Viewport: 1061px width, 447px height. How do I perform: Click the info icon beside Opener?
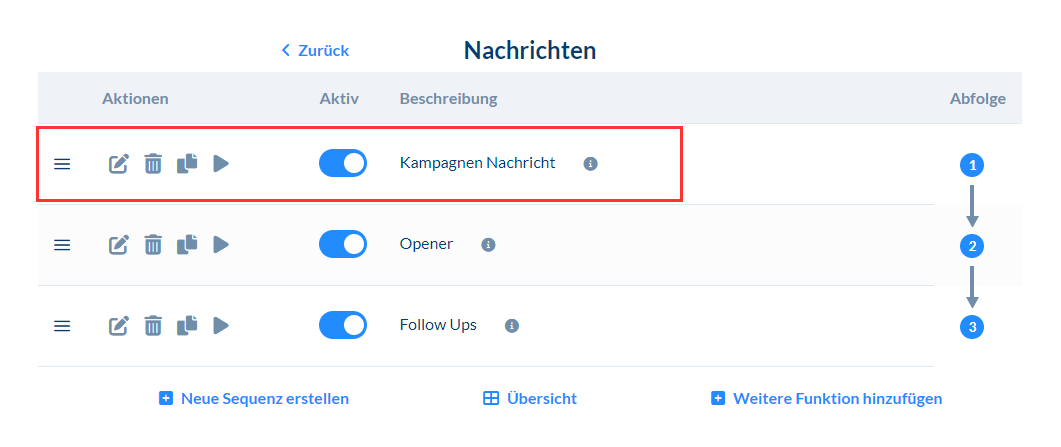[488, 244]
